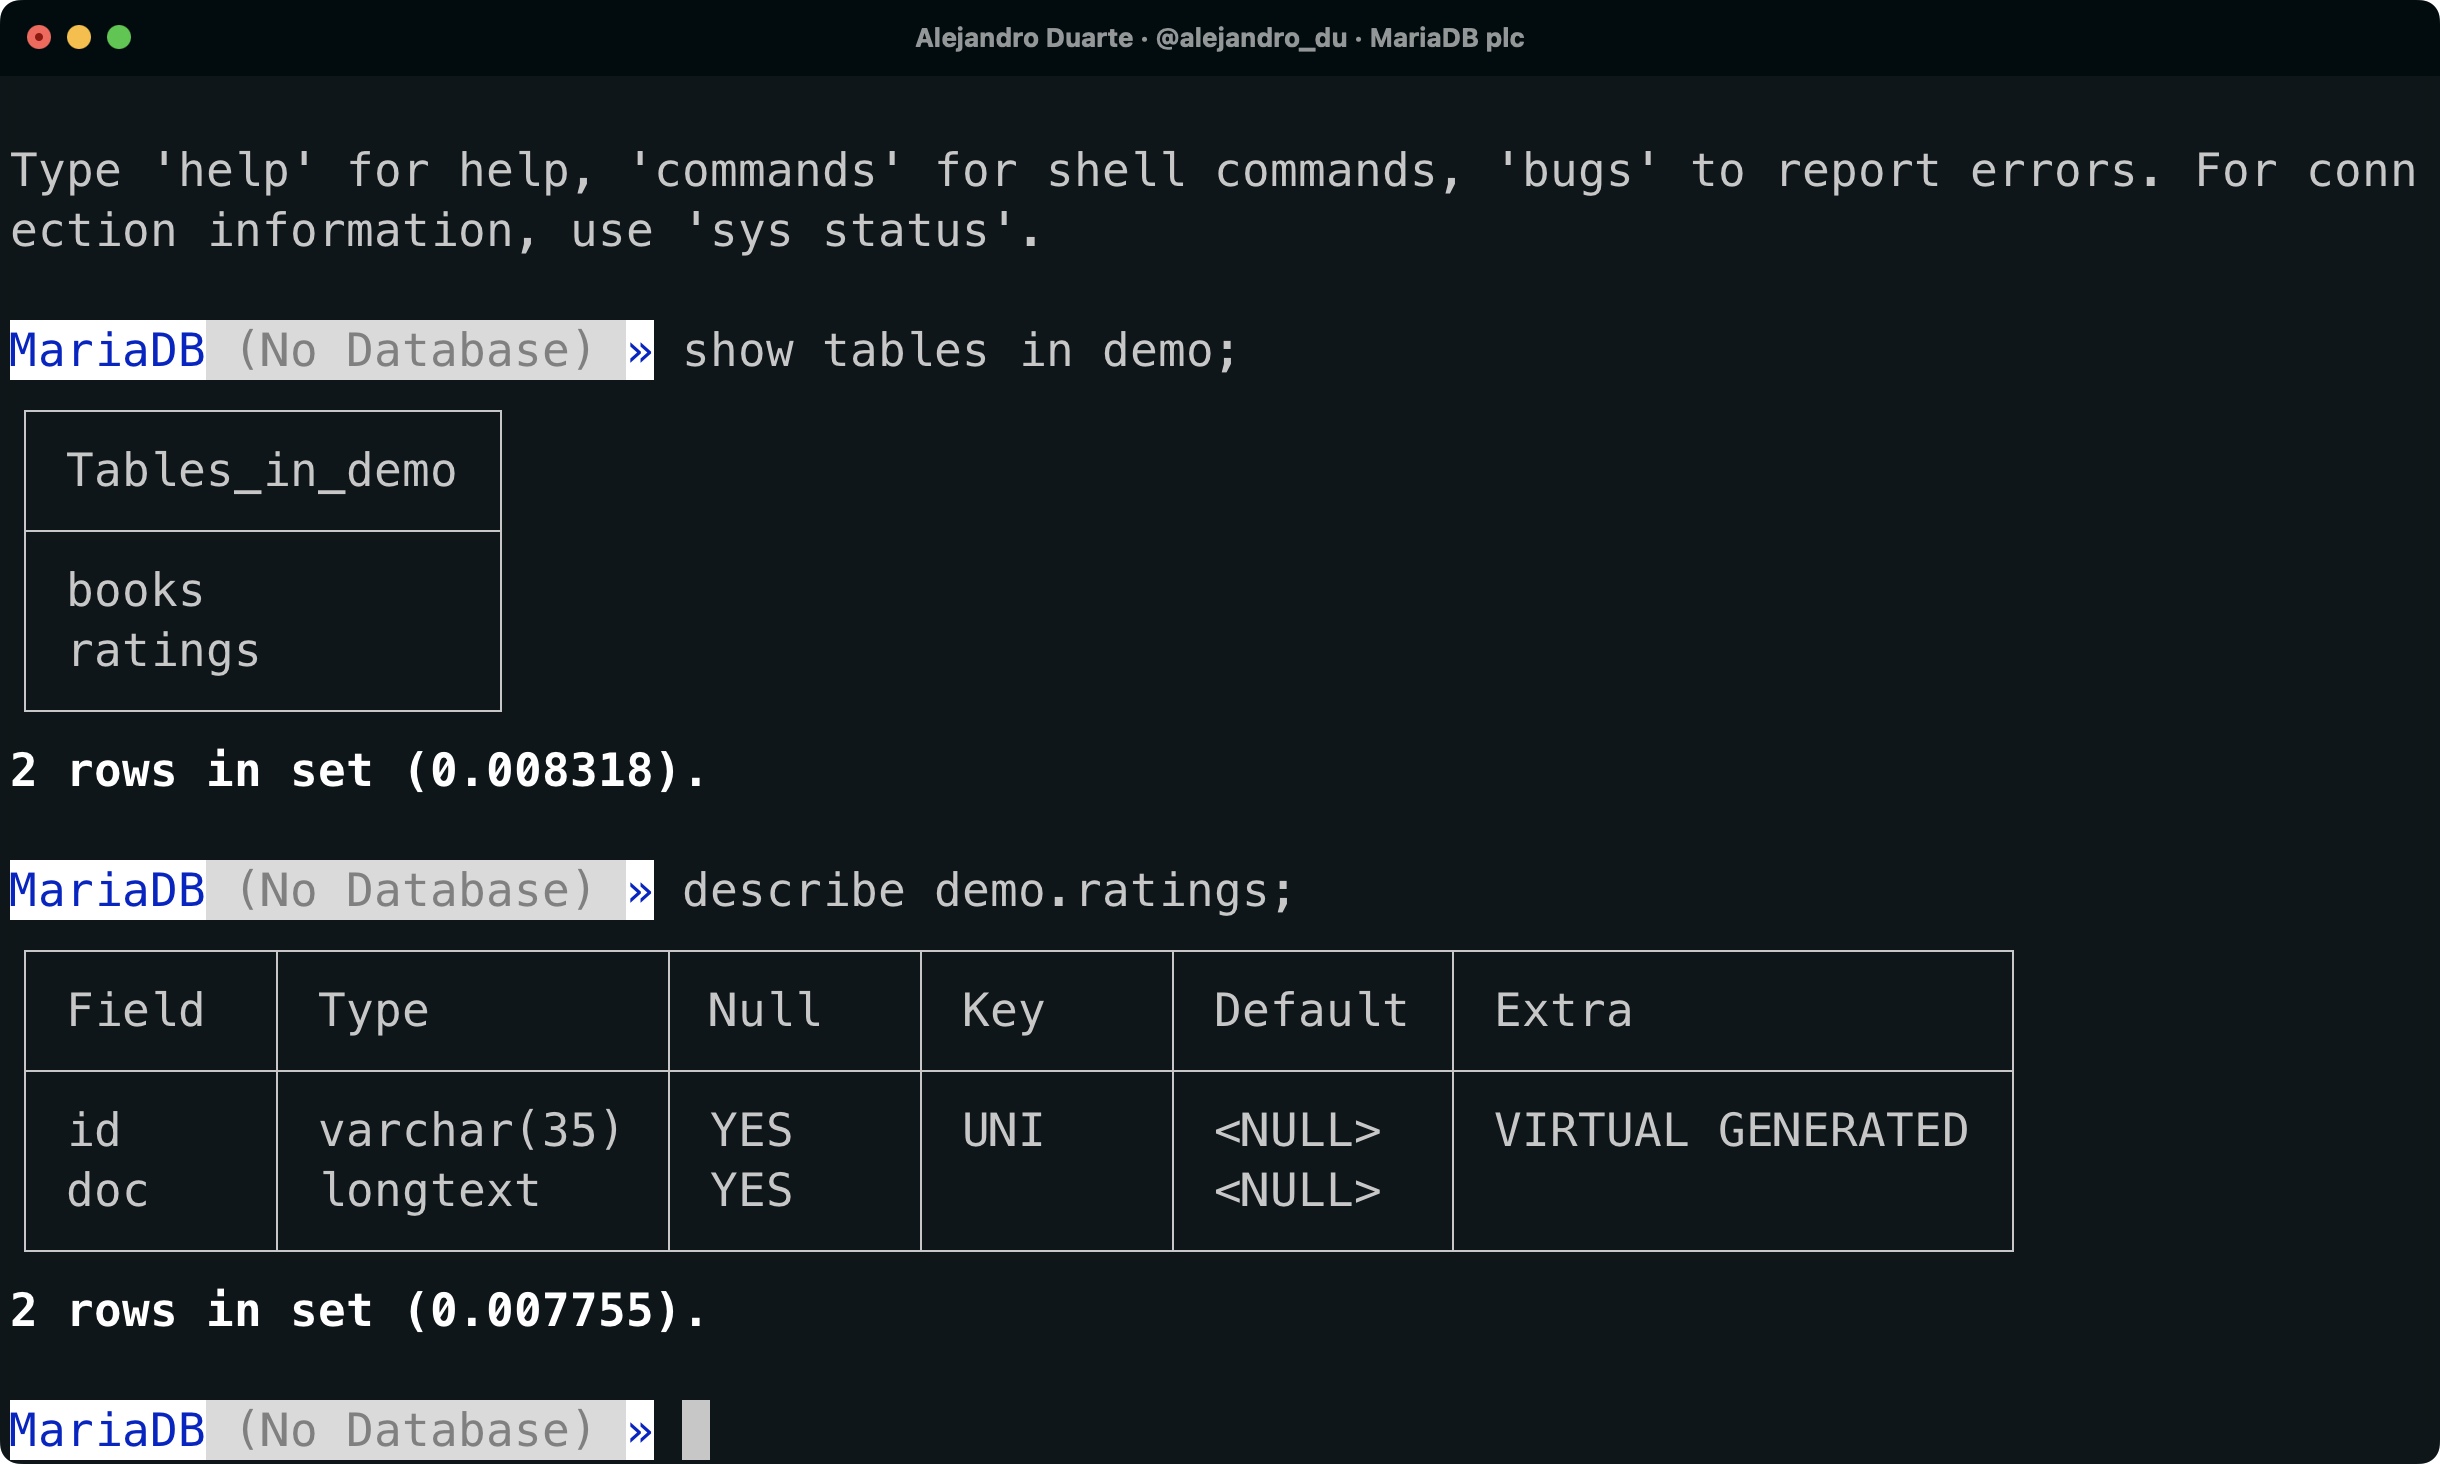Click the '2 rows in set (0.007755).' message

tap(358, 1311)
